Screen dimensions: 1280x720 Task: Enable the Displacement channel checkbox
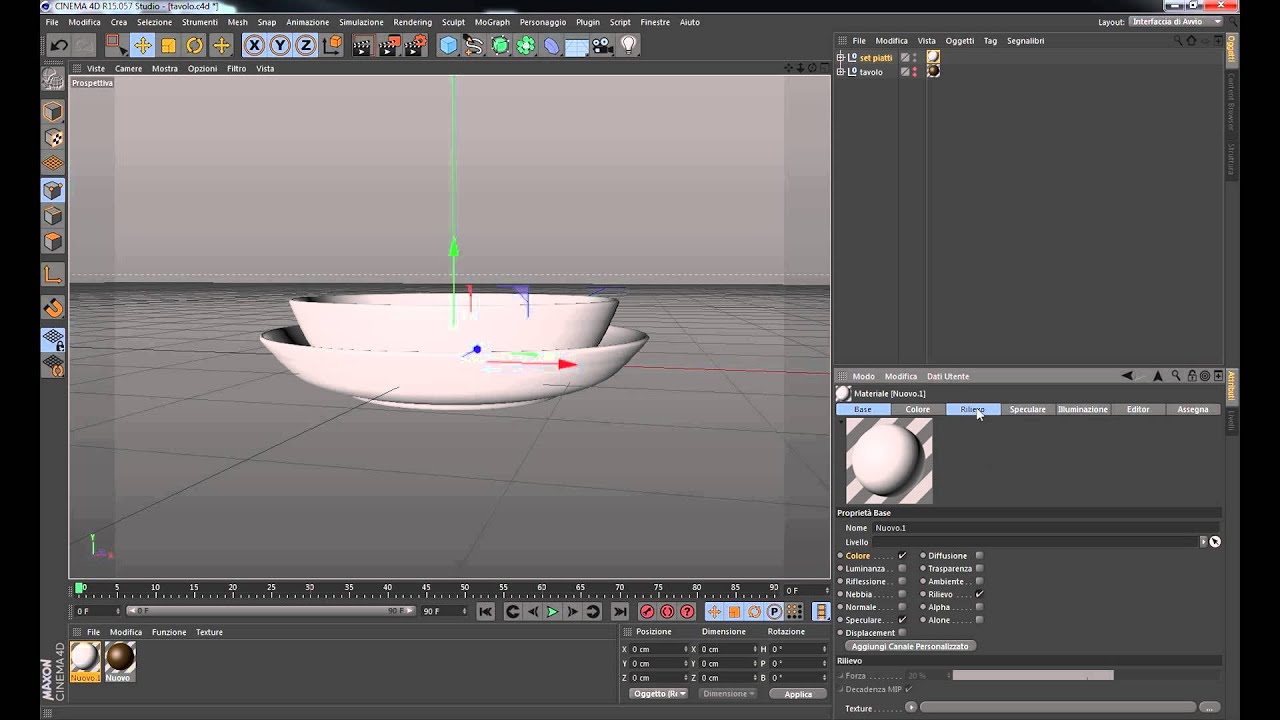click(x=902, y=633)
